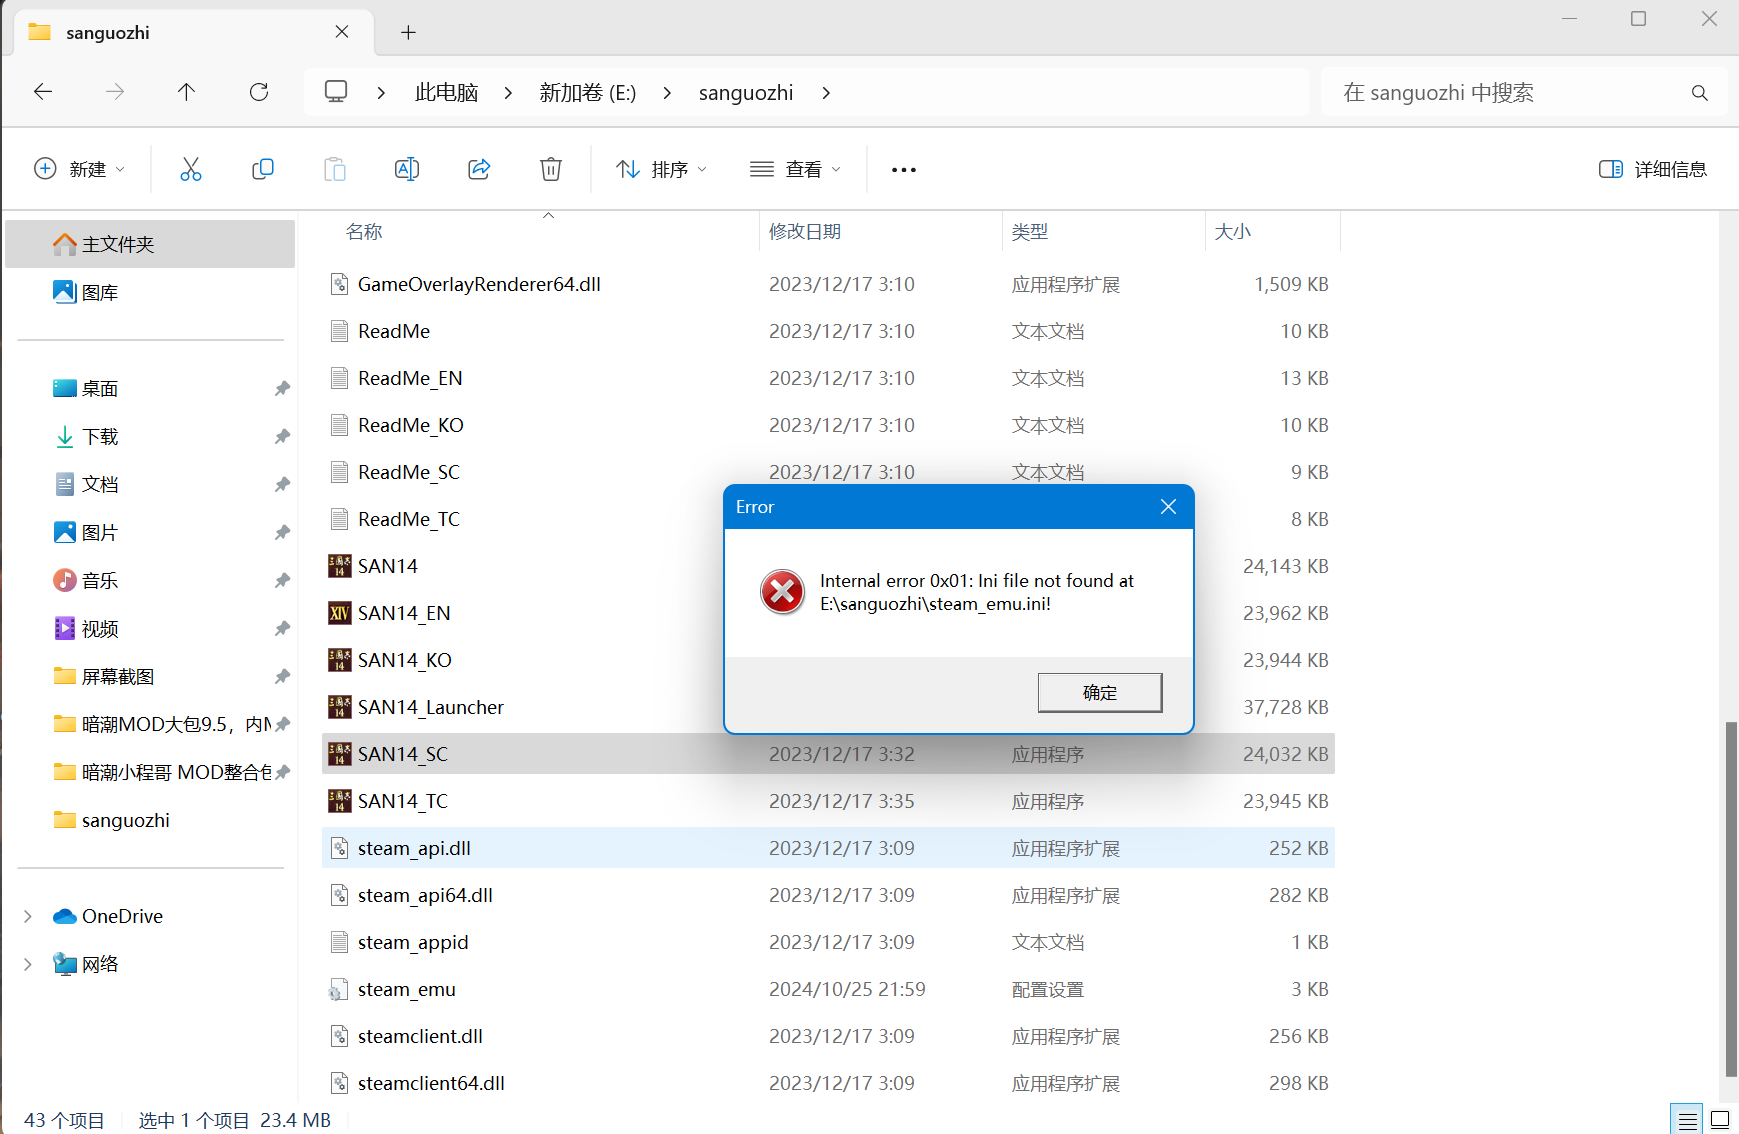Click the vertical scrollbar of file list
Viewport: 1739px width, 1134px height.
tap(1731, 900)
